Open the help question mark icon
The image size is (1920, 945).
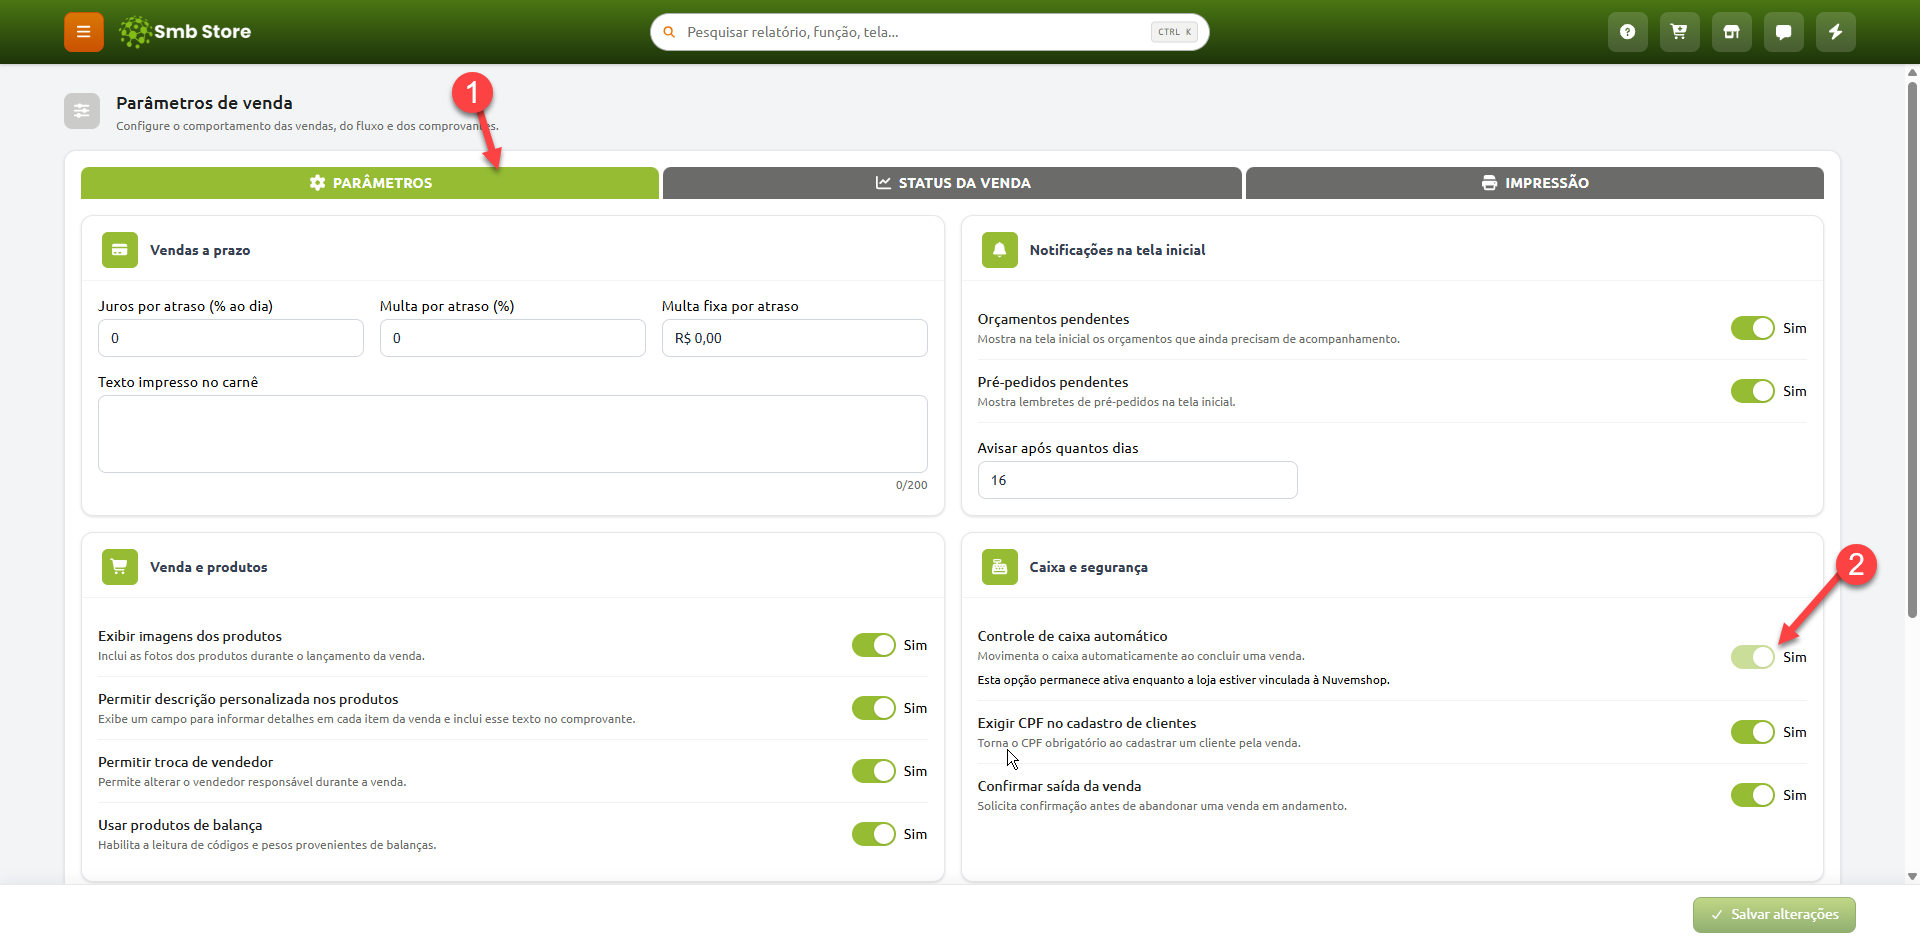click(1628, 32)
